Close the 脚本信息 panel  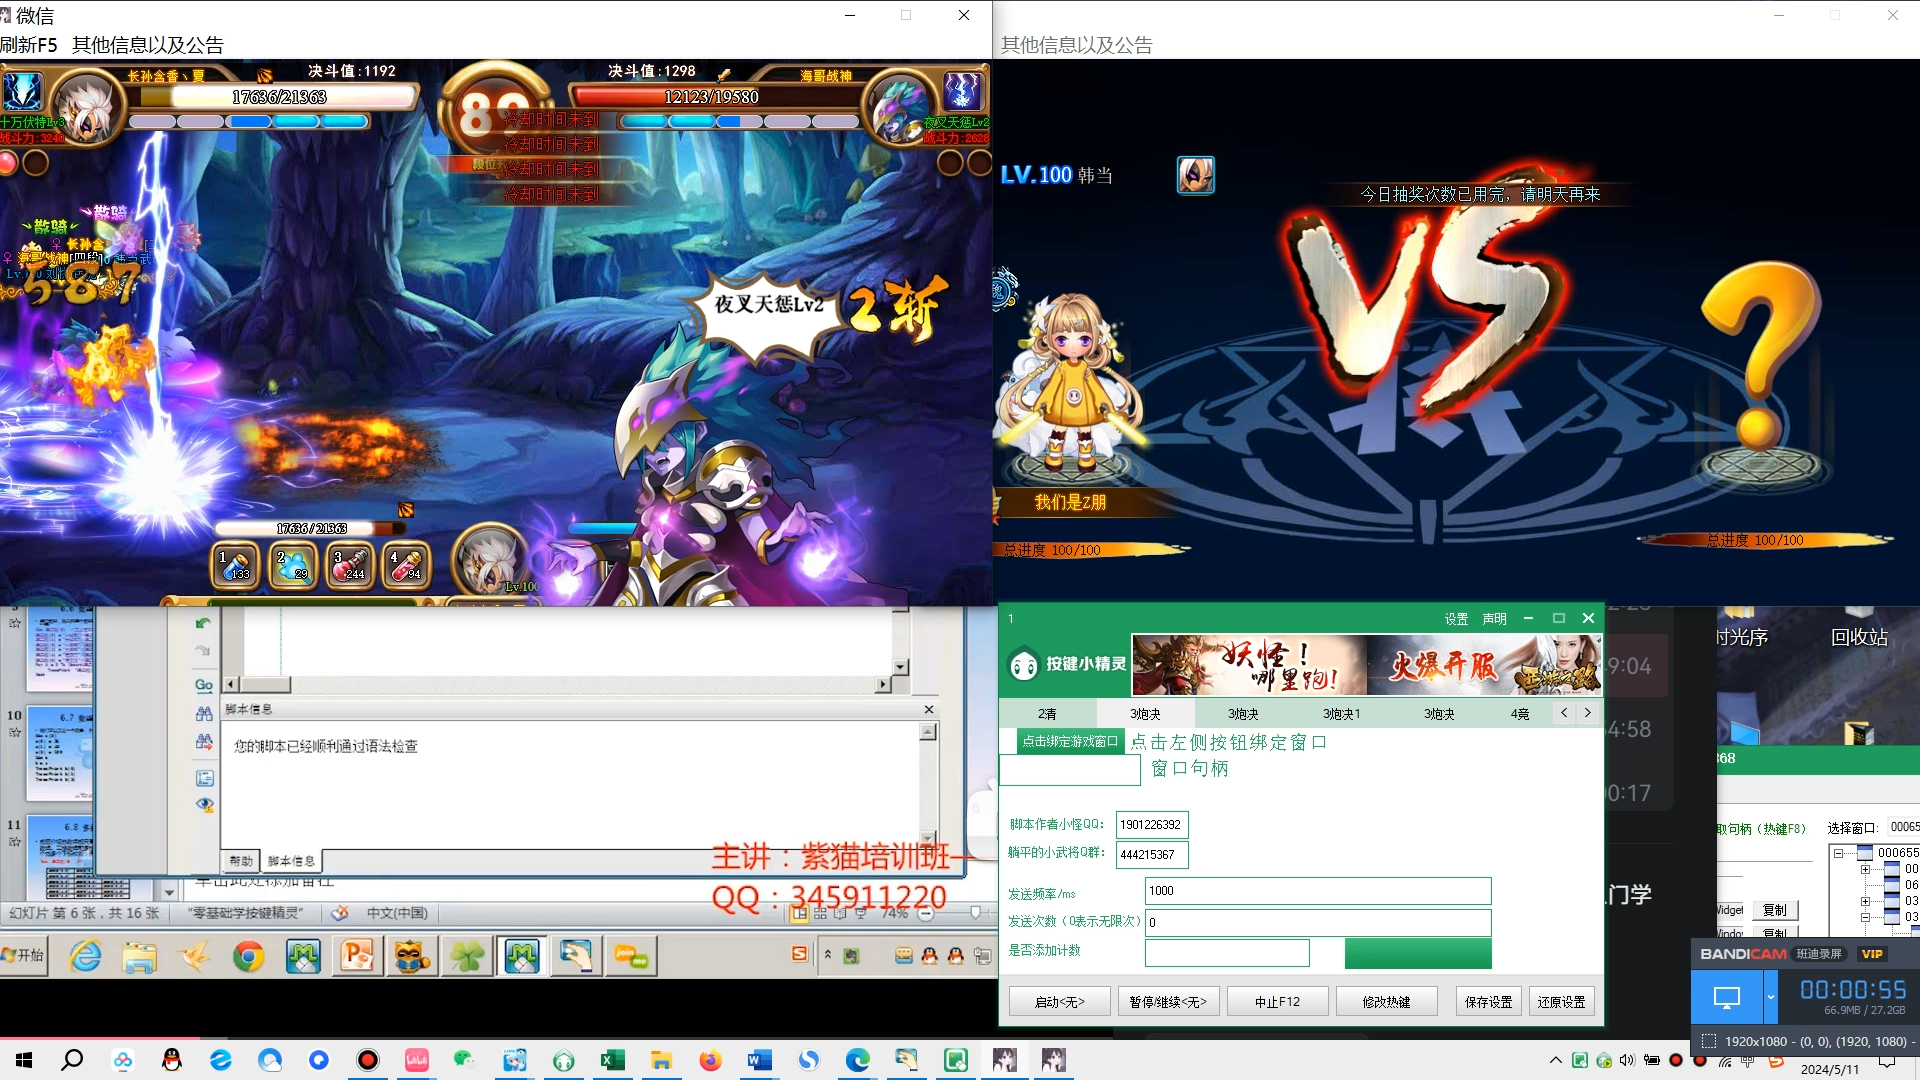click(x=929, y=709)
